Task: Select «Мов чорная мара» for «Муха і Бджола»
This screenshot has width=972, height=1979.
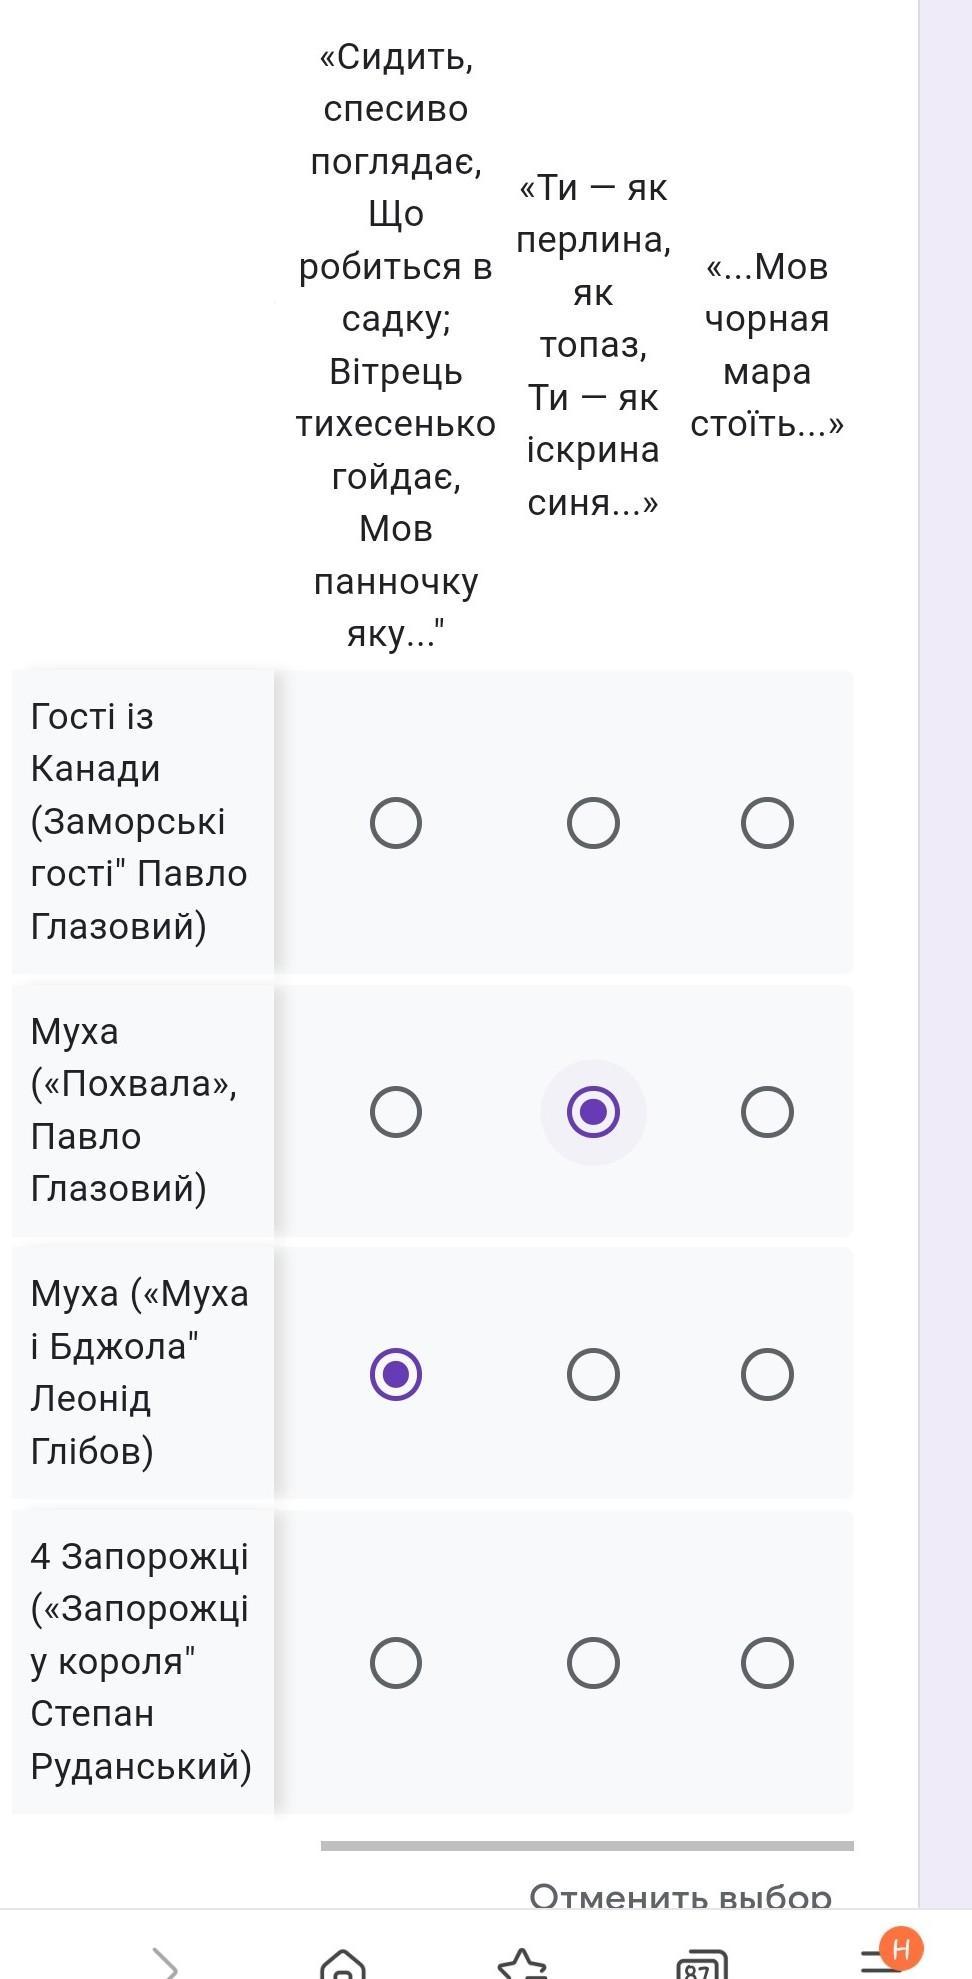Action: [x=767, y=1374]
